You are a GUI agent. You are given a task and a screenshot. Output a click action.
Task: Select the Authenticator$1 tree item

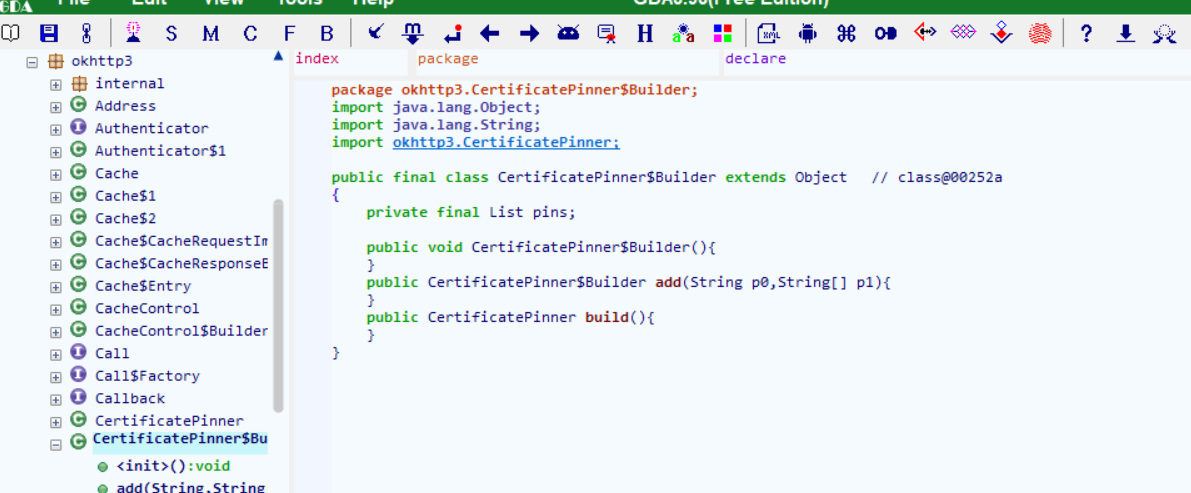160,151
